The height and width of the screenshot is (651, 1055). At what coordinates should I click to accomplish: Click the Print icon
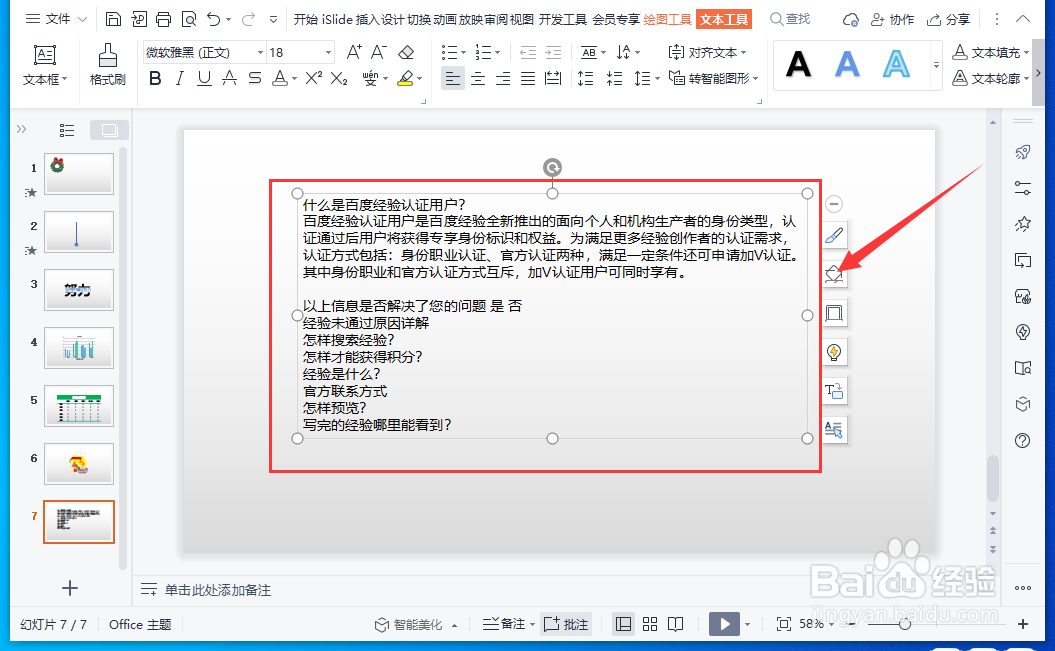tap(163, 19)
